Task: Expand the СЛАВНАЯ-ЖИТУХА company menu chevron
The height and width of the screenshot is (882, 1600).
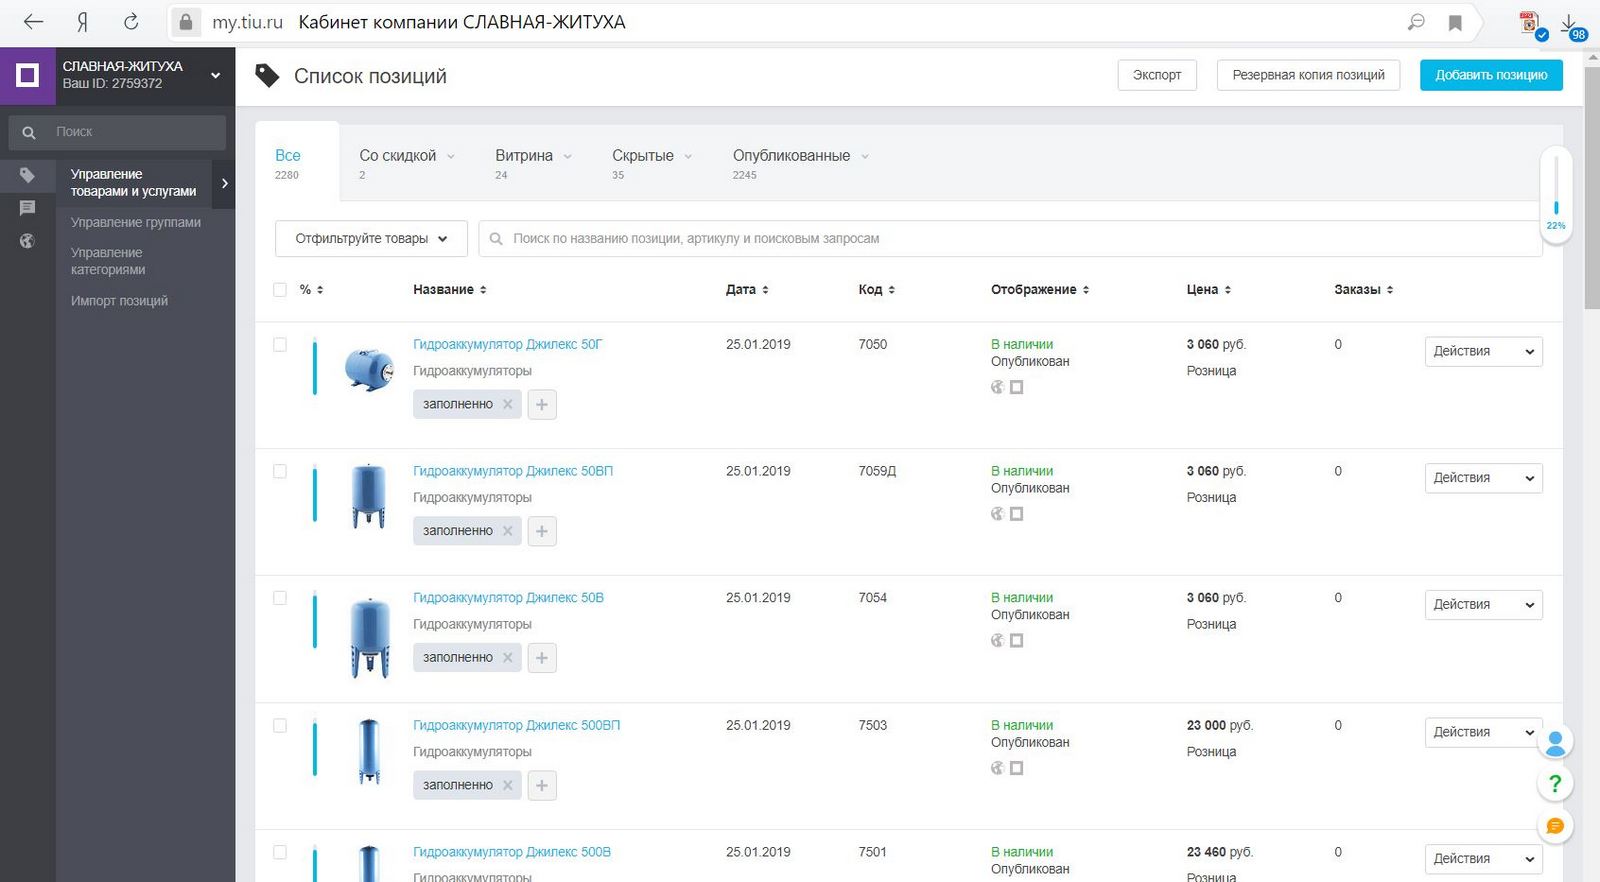Action: point(215,75)
